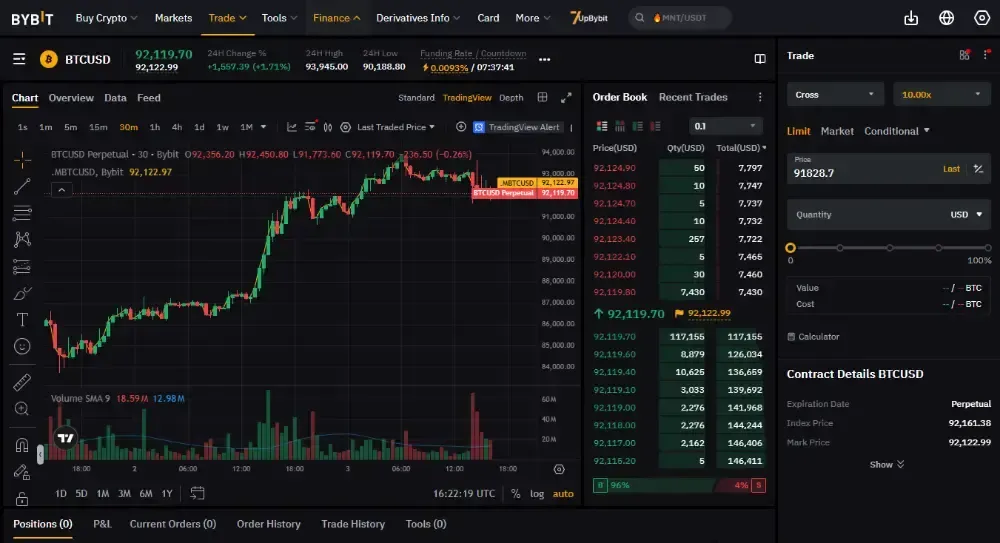Open chart settings gear in toolbar
Image resolution: width=1000 pixels, height=543 pixels.
click(346, 127)
